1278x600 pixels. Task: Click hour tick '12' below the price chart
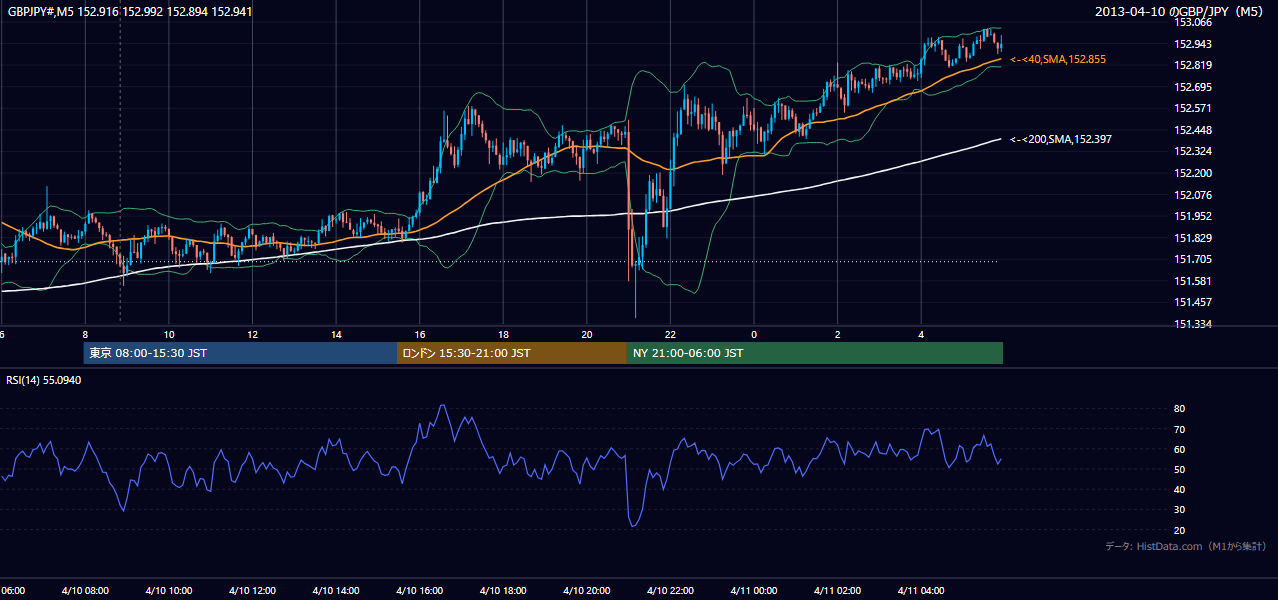coord(253,335)
